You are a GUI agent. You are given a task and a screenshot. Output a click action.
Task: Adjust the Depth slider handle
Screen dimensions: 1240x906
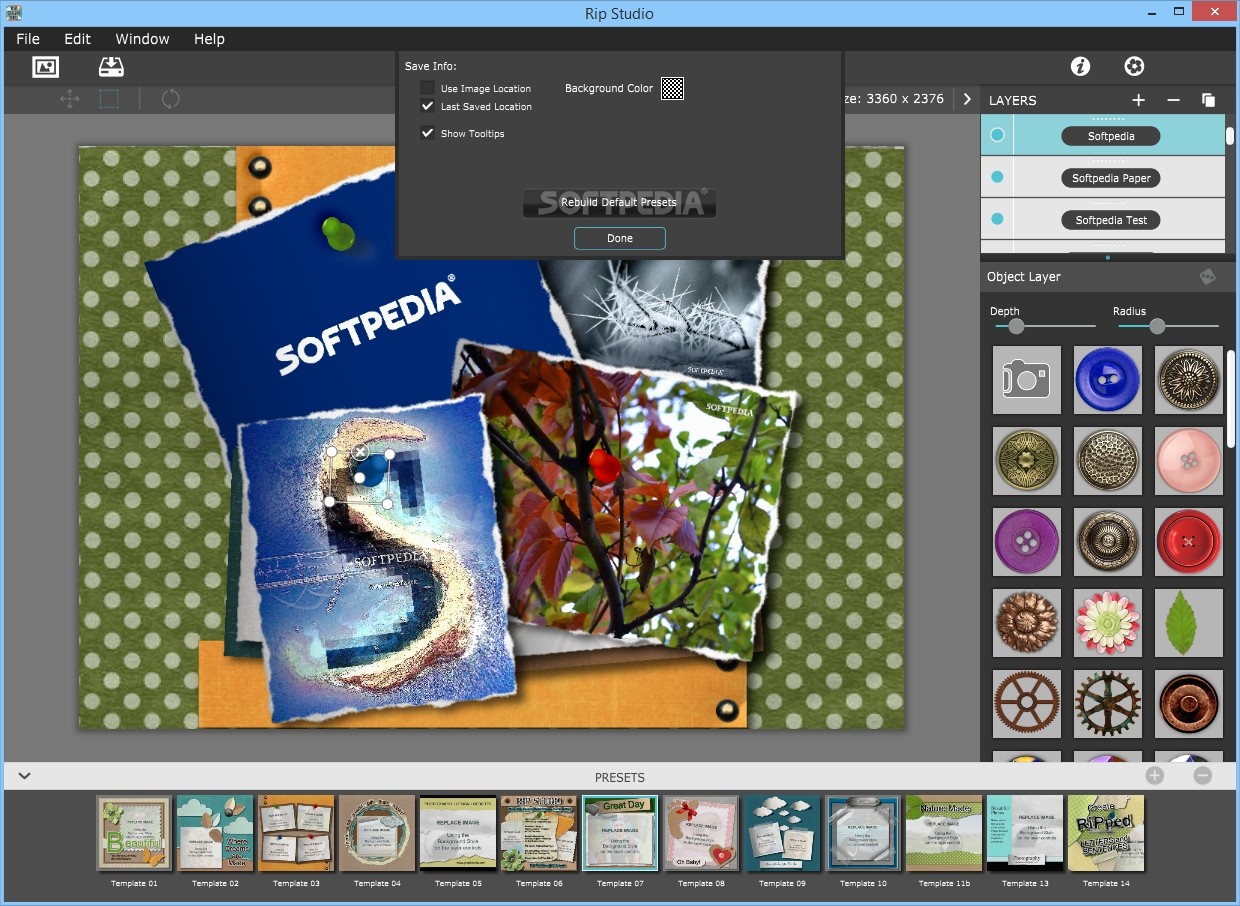[x=1016, y=326]
